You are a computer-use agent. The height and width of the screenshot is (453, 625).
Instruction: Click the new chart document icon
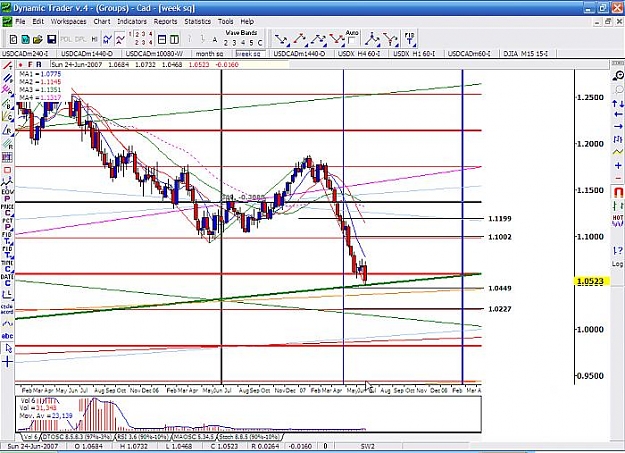[13, 39]
